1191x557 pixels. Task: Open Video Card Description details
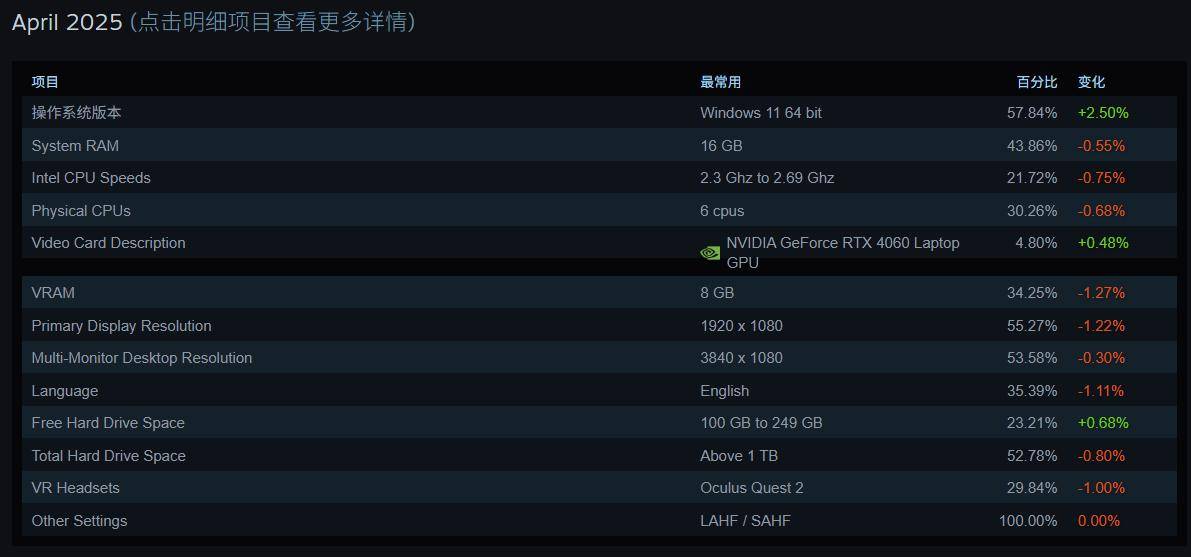599,243
